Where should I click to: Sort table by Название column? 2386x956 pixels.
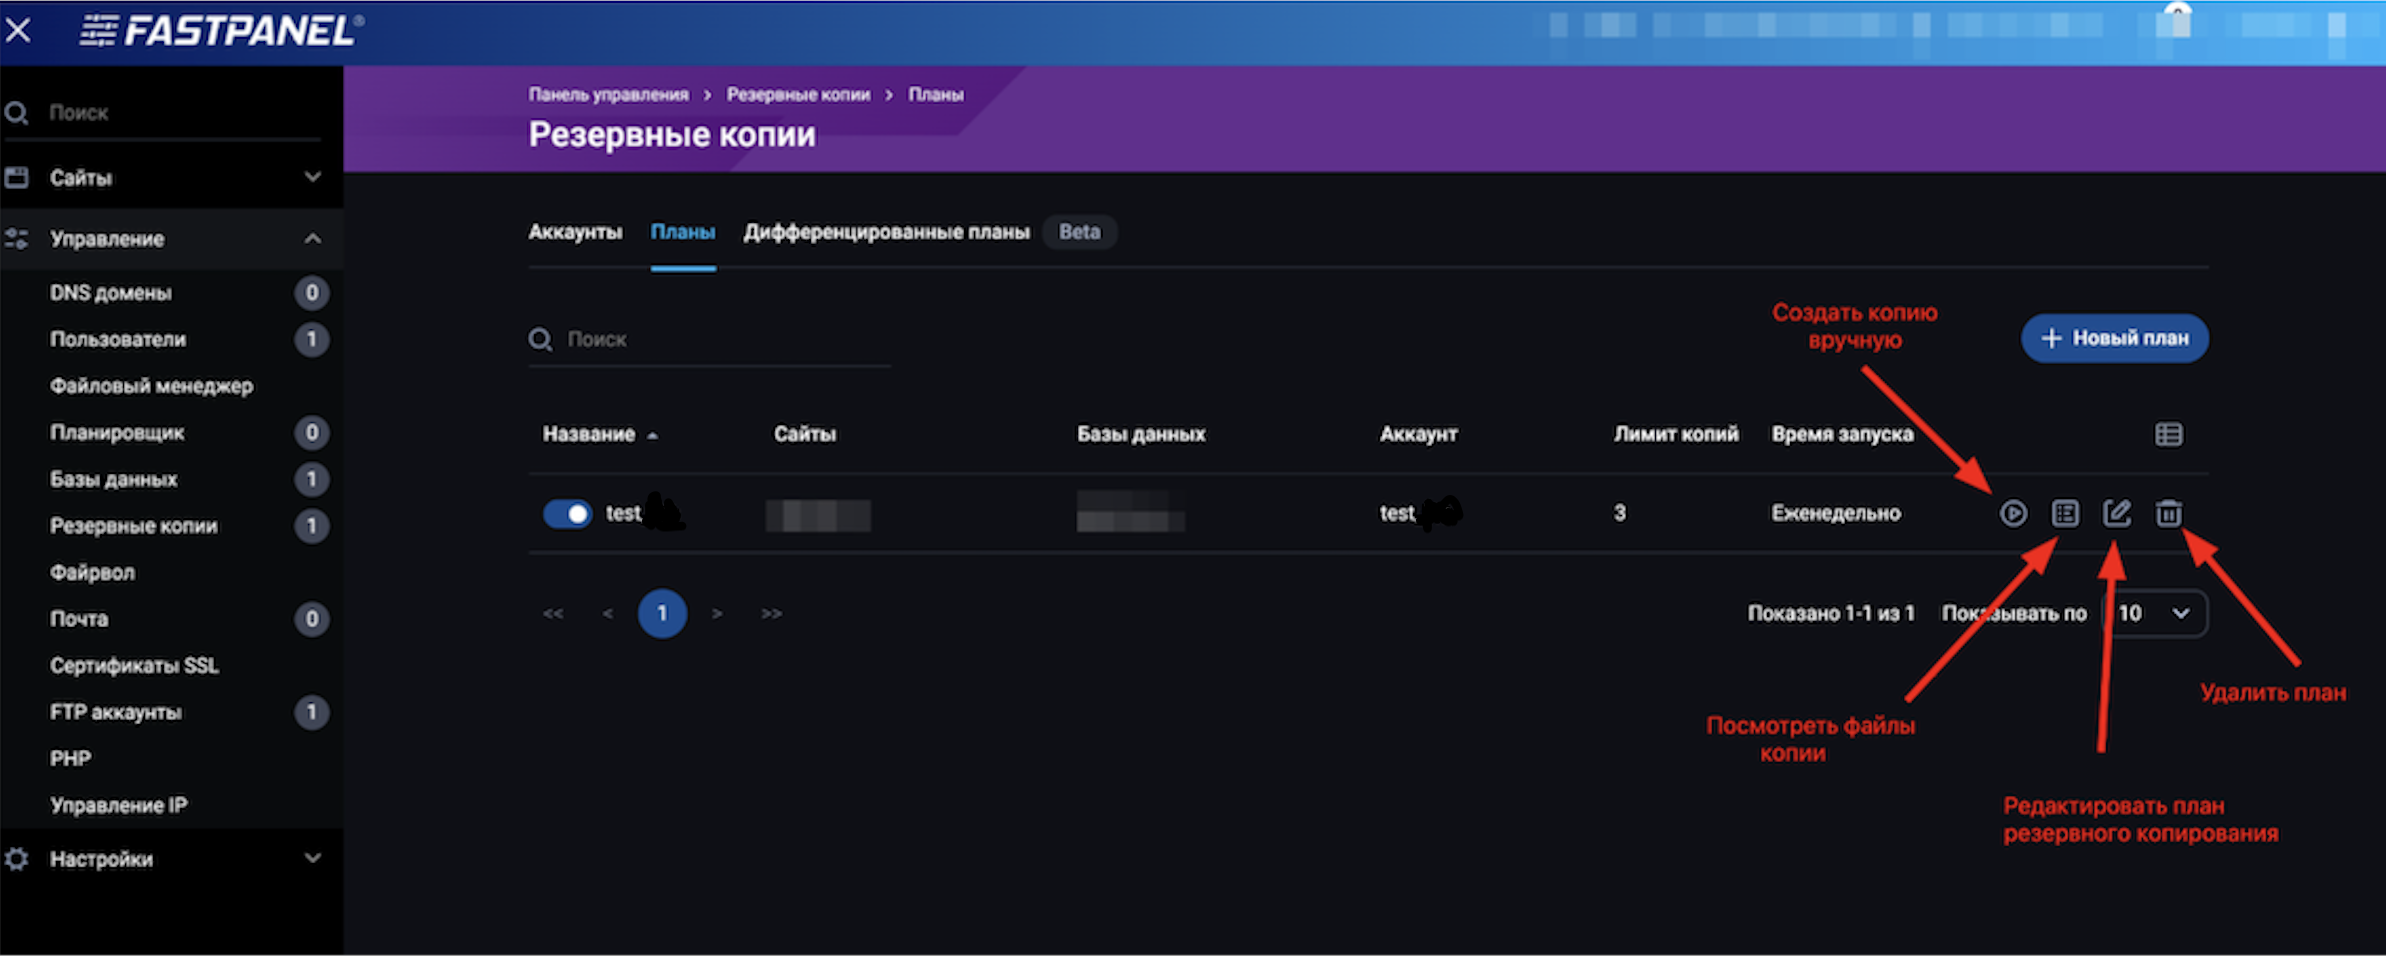[x=589, y=434]
